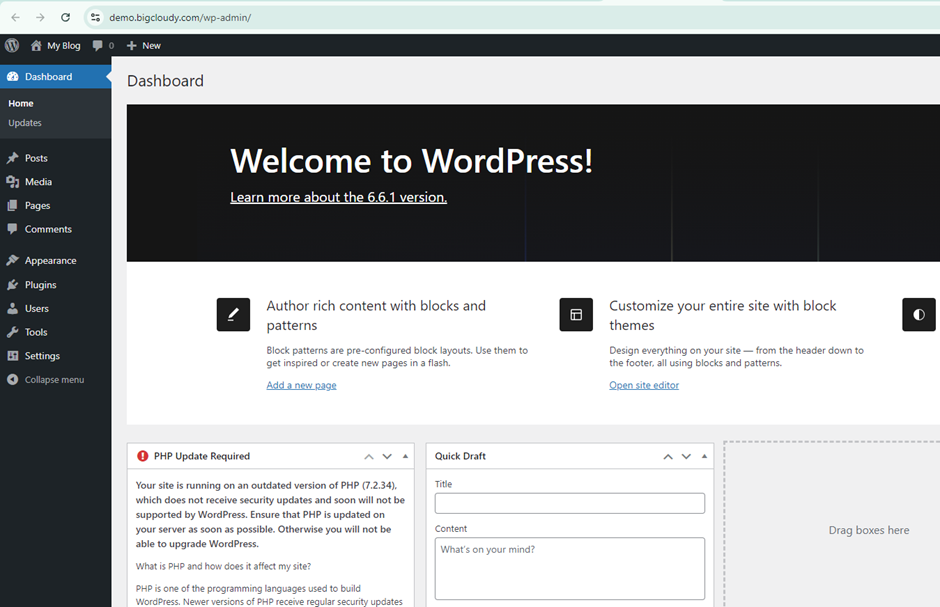Open Posts via the pin icon
The height and width of the screenshot is (607, 940).
(14, 157)
